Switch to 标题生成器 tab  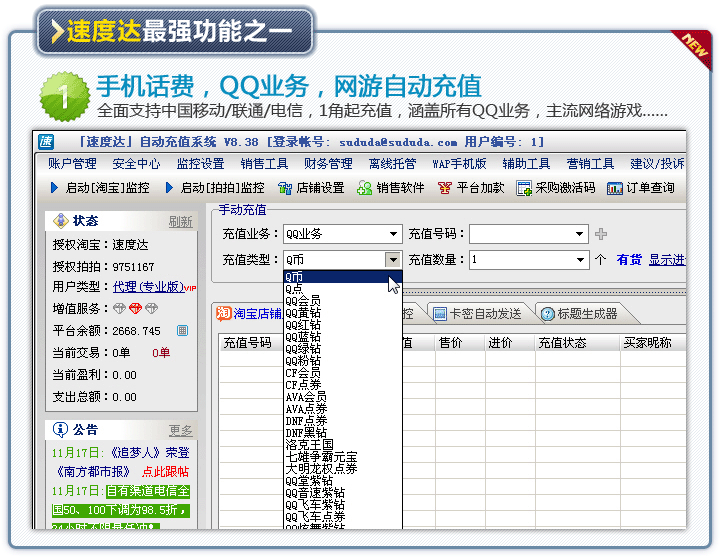pyautogui.click(x=581, y=314)
